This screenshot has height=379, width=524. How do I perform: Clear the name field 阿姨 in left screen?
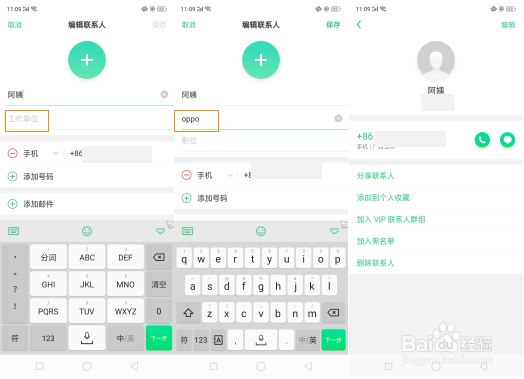(164, 95)
